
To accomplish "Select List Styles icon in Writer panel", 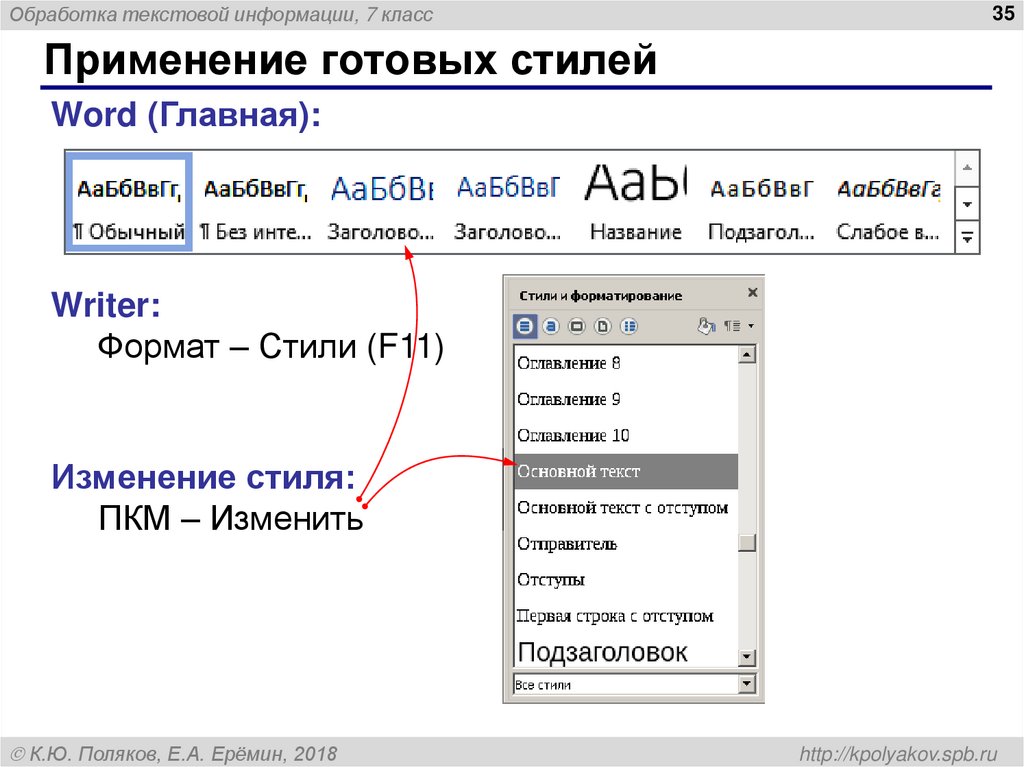I will (x=629, y=326).
